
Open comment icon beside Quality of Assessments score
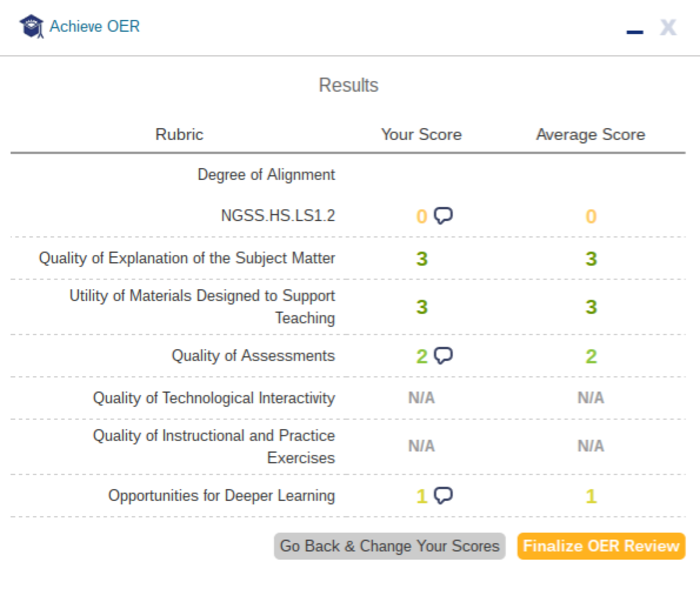(444, 355)
